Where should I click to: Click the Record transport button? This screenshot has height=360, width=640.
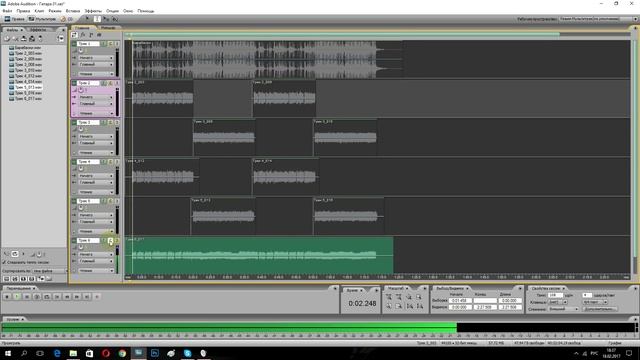coord(97,297)
